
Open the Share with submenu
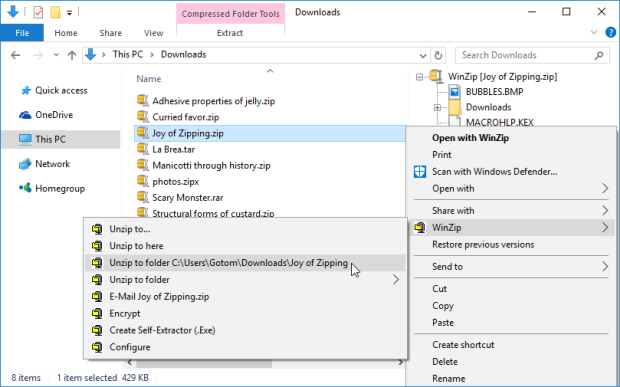pos(511,211)
